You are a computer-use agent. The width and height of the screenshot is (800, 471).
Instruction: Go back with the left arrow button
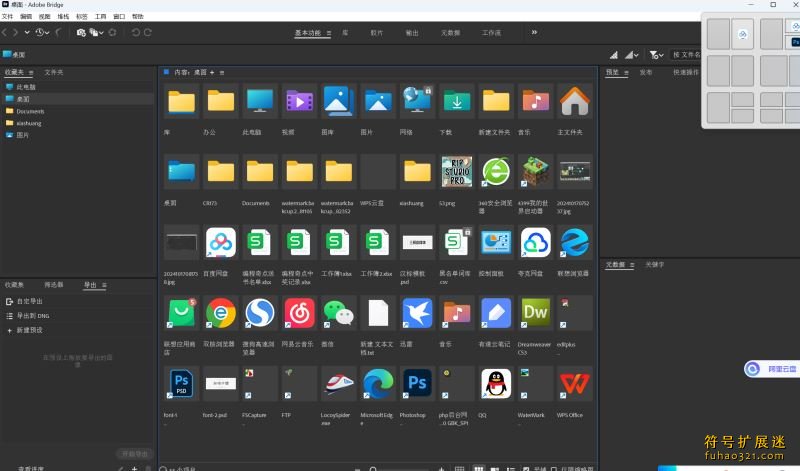point(4,32)
